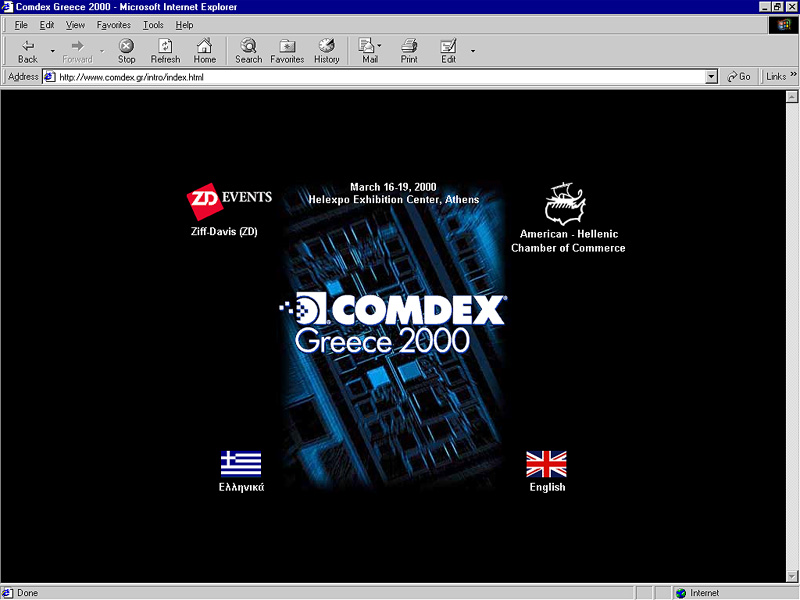Viewport: 800px width, 600px height.
Task: Click the page icon in the address bar
Action: click(49, 77)
